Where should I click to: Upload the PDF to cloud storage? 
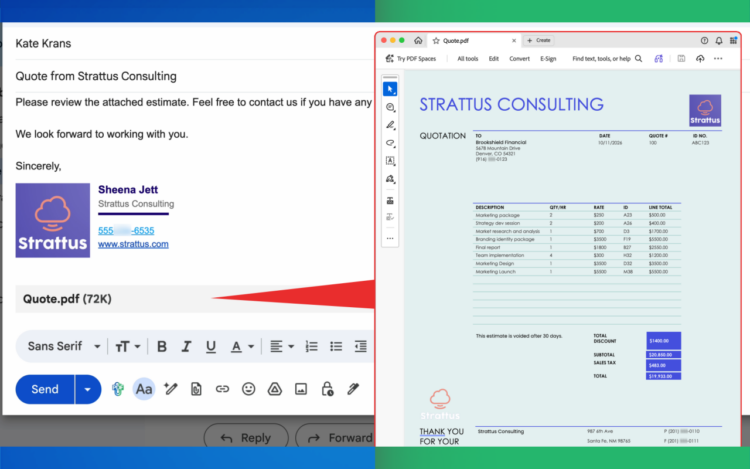coord(700,59)
